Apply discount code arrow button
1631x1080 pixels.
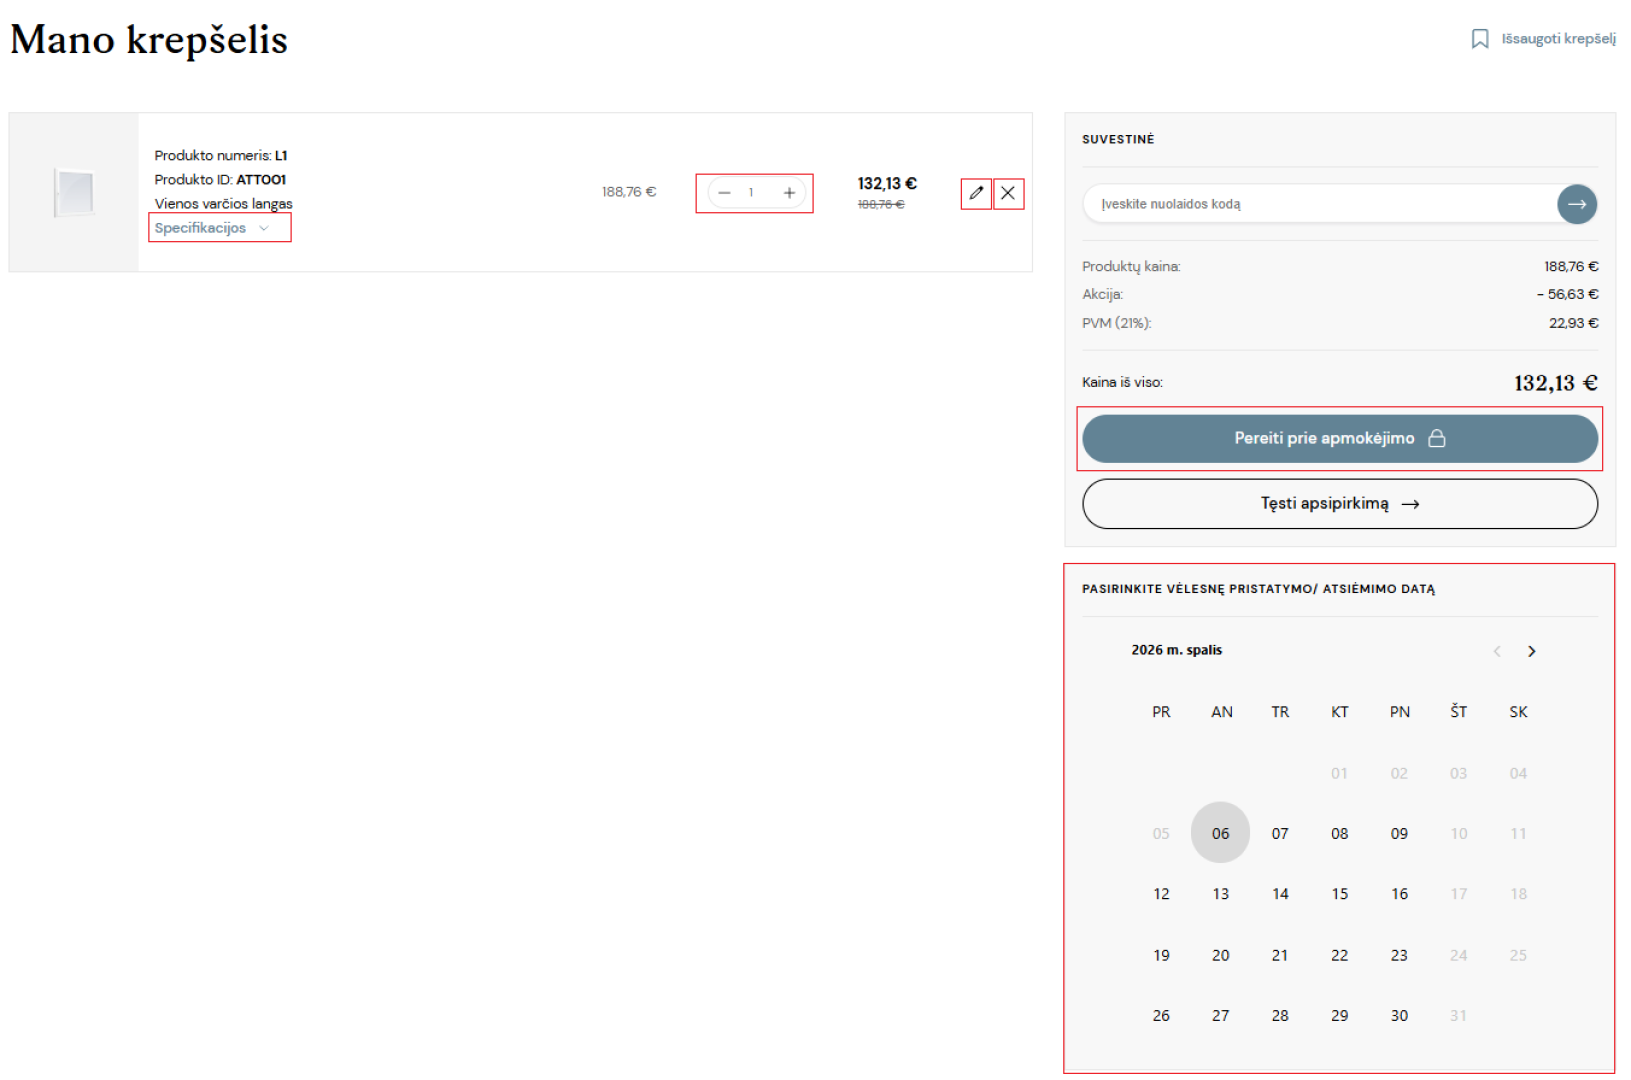(x=1577, y=204)
